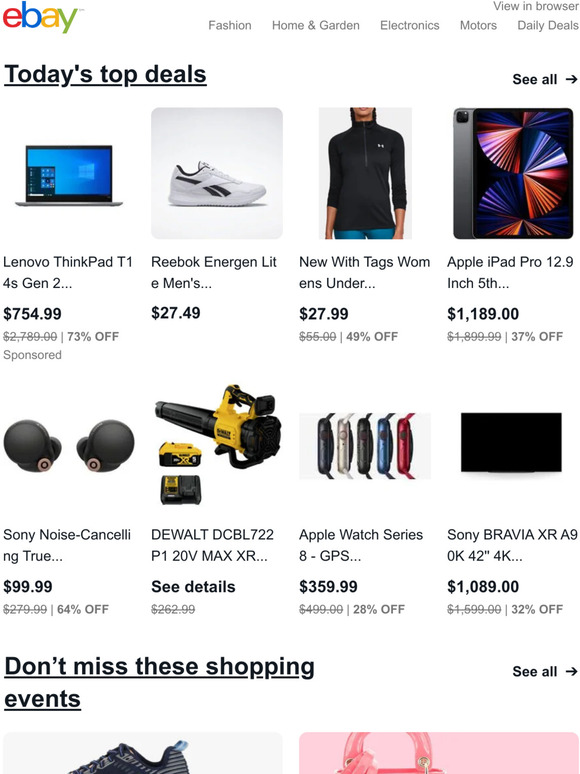Open the Fashion category
Viewport: 580px width, 774px height.
coord(230,25)
